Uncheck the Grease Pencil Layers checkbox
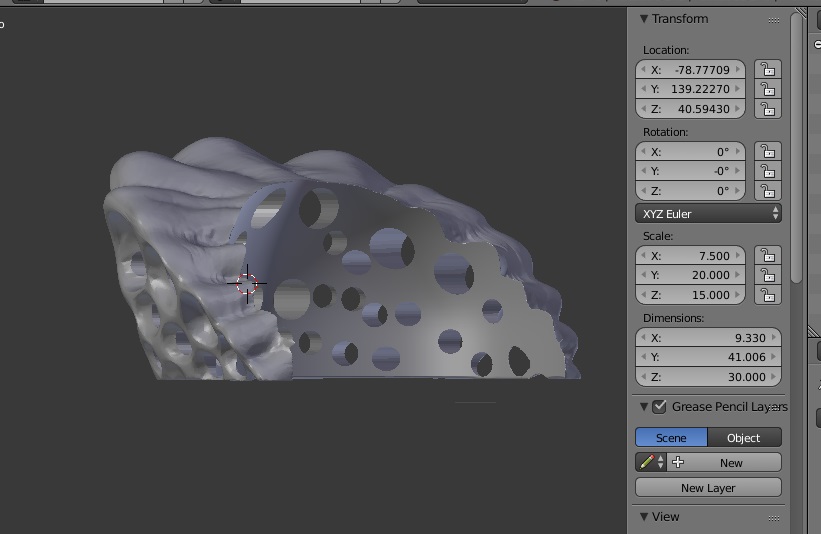This screenshot has width=821, height=534. coord(659,407)
